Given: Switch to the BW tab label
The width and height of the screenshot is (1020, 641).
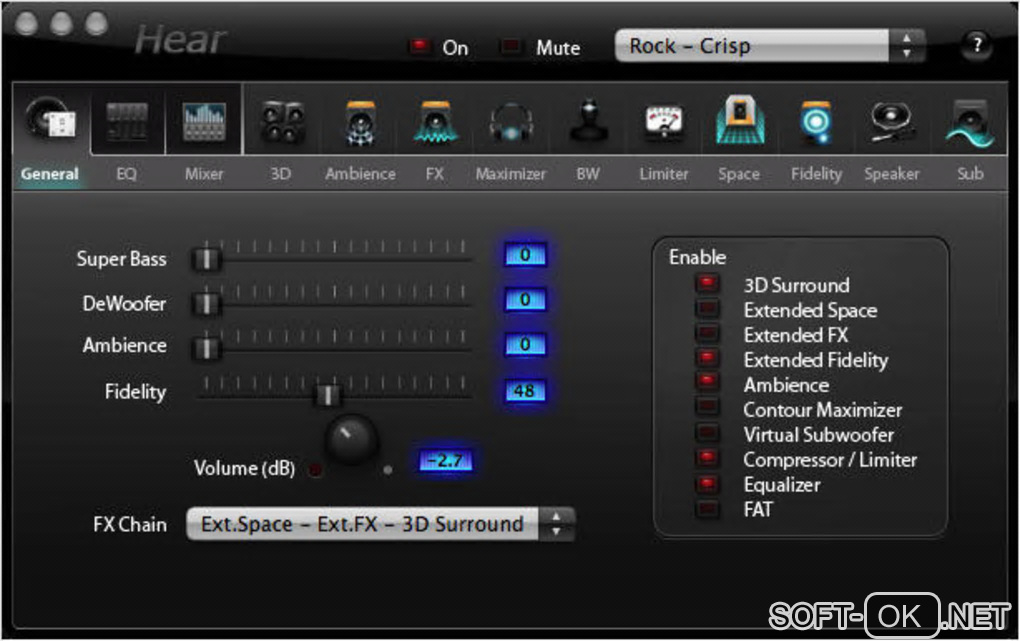Looking at the screenshot, I should click(587, 174).
